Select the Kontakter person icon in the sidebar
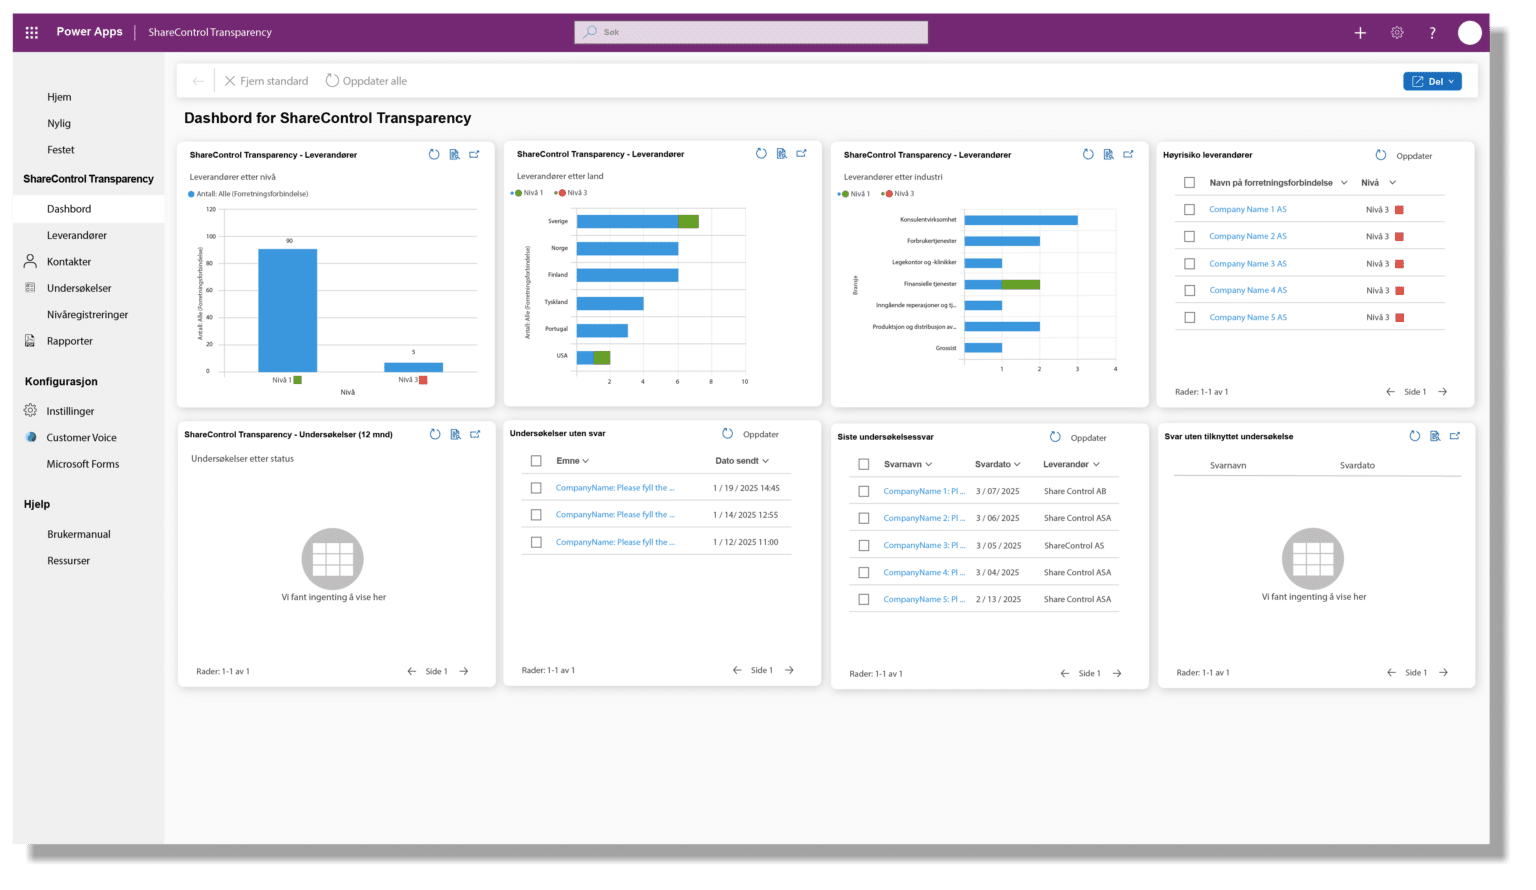The width and height of the screenshot is (1536, 890). (x=30, y=261)
